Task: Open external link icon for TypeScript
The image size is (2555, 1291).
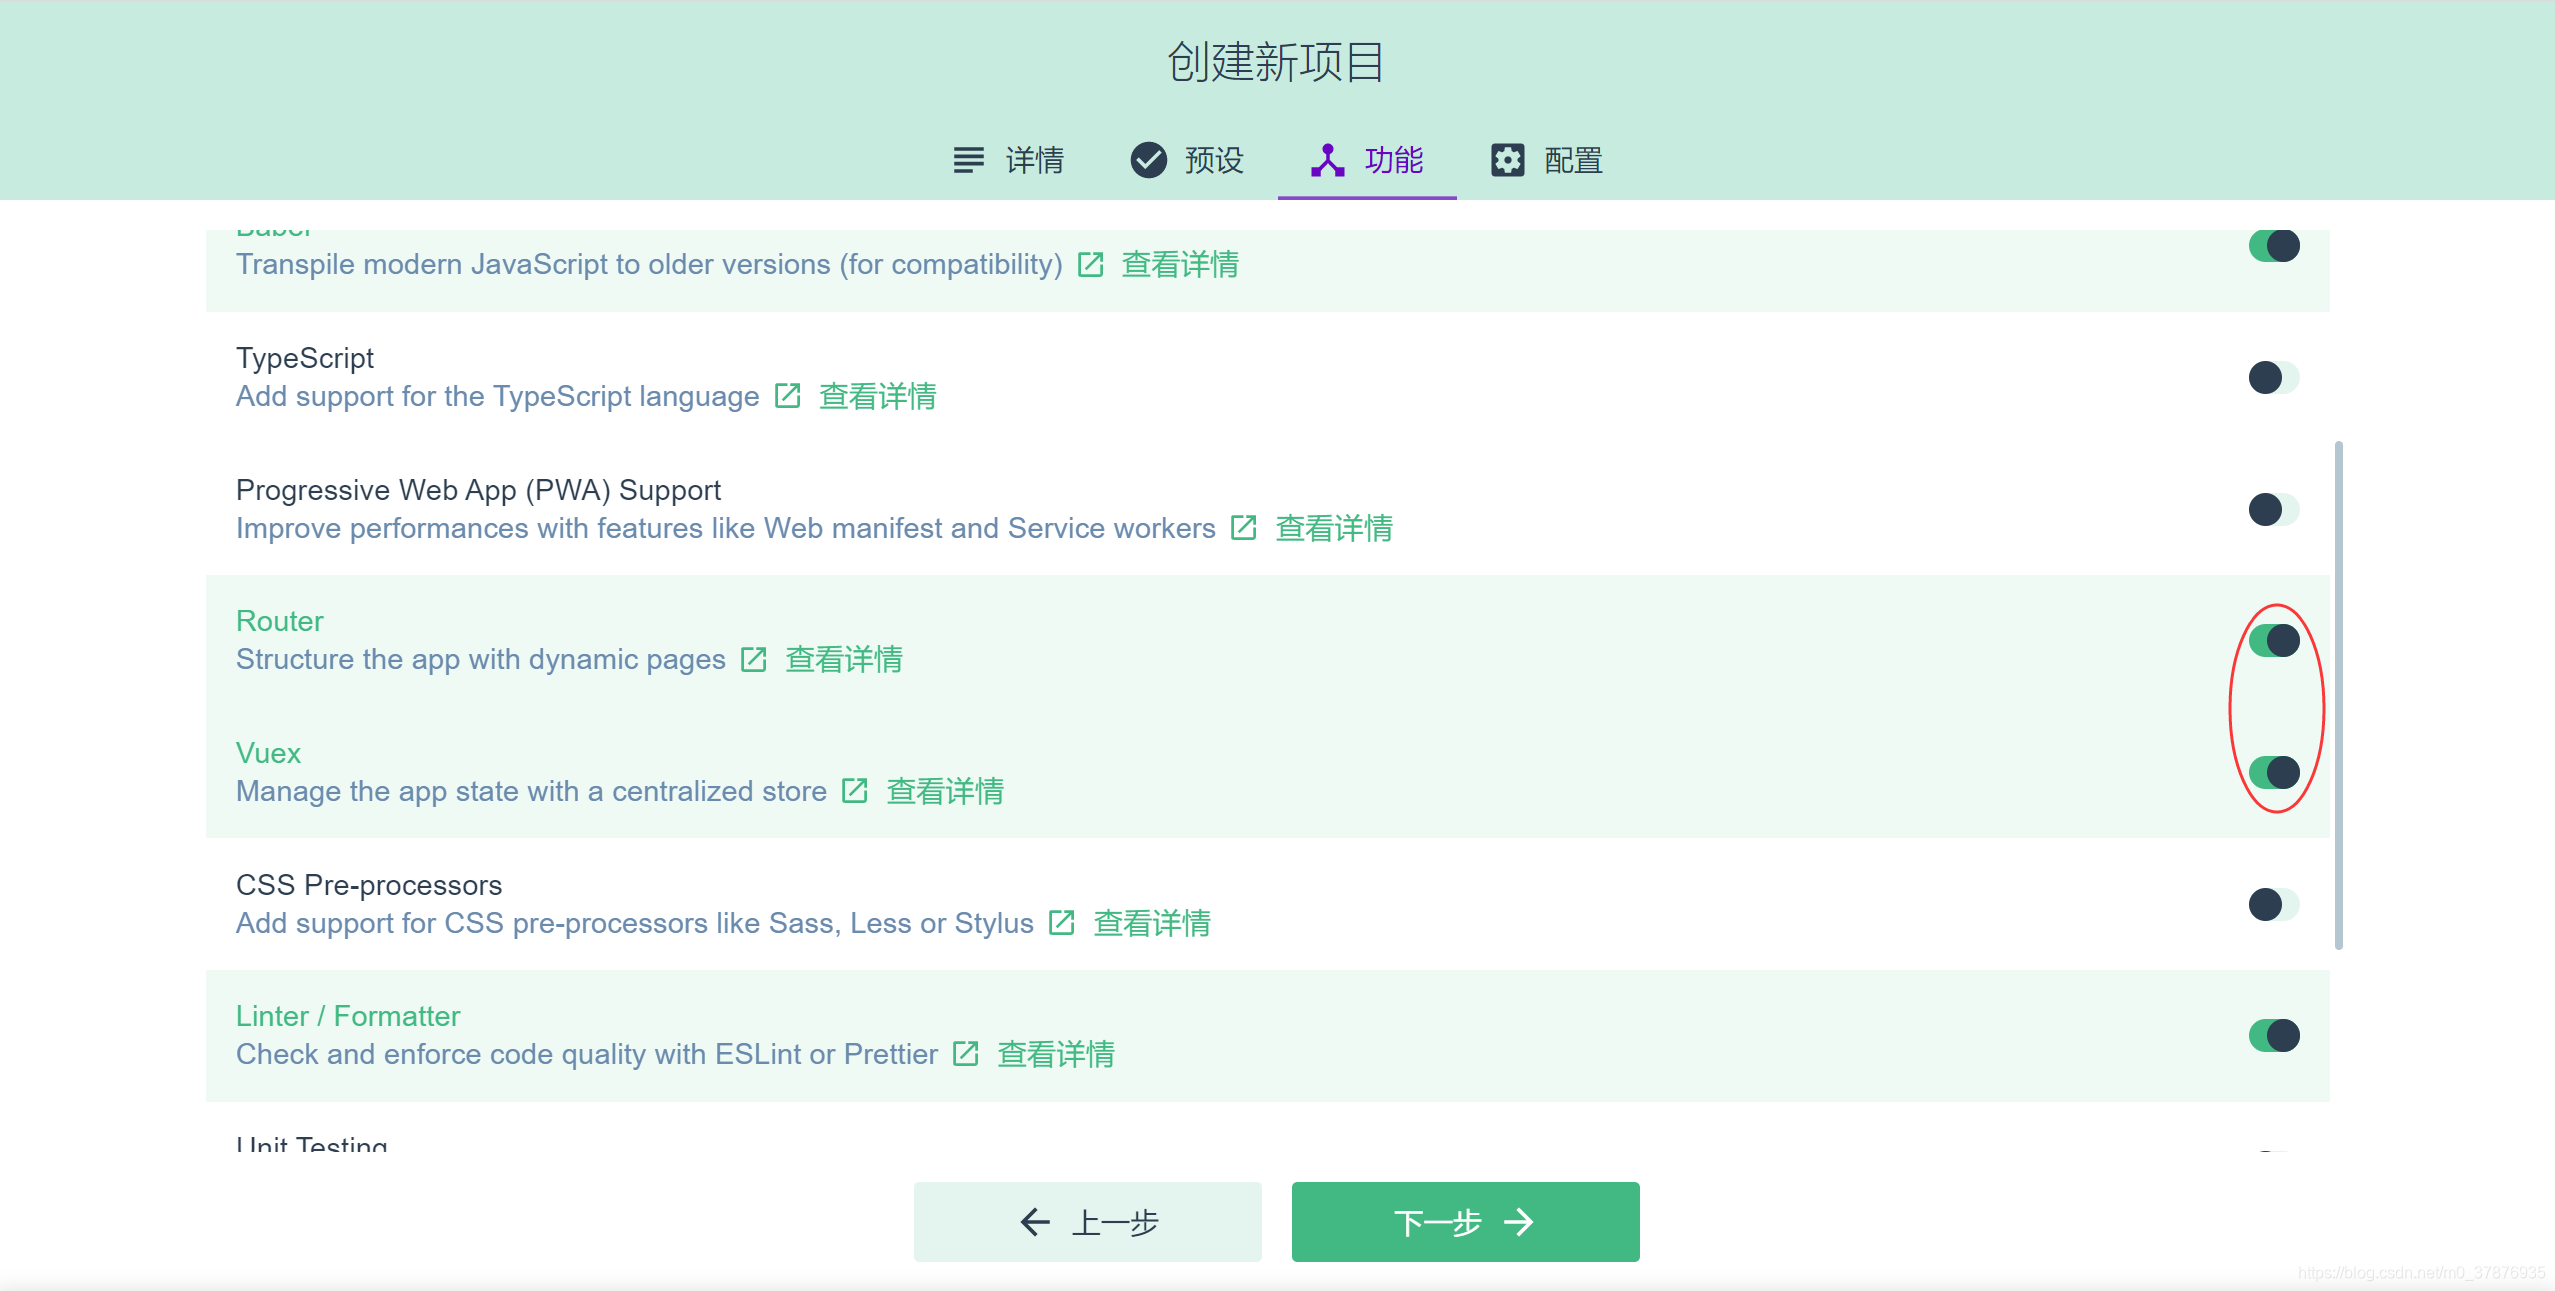Action: 787,397
